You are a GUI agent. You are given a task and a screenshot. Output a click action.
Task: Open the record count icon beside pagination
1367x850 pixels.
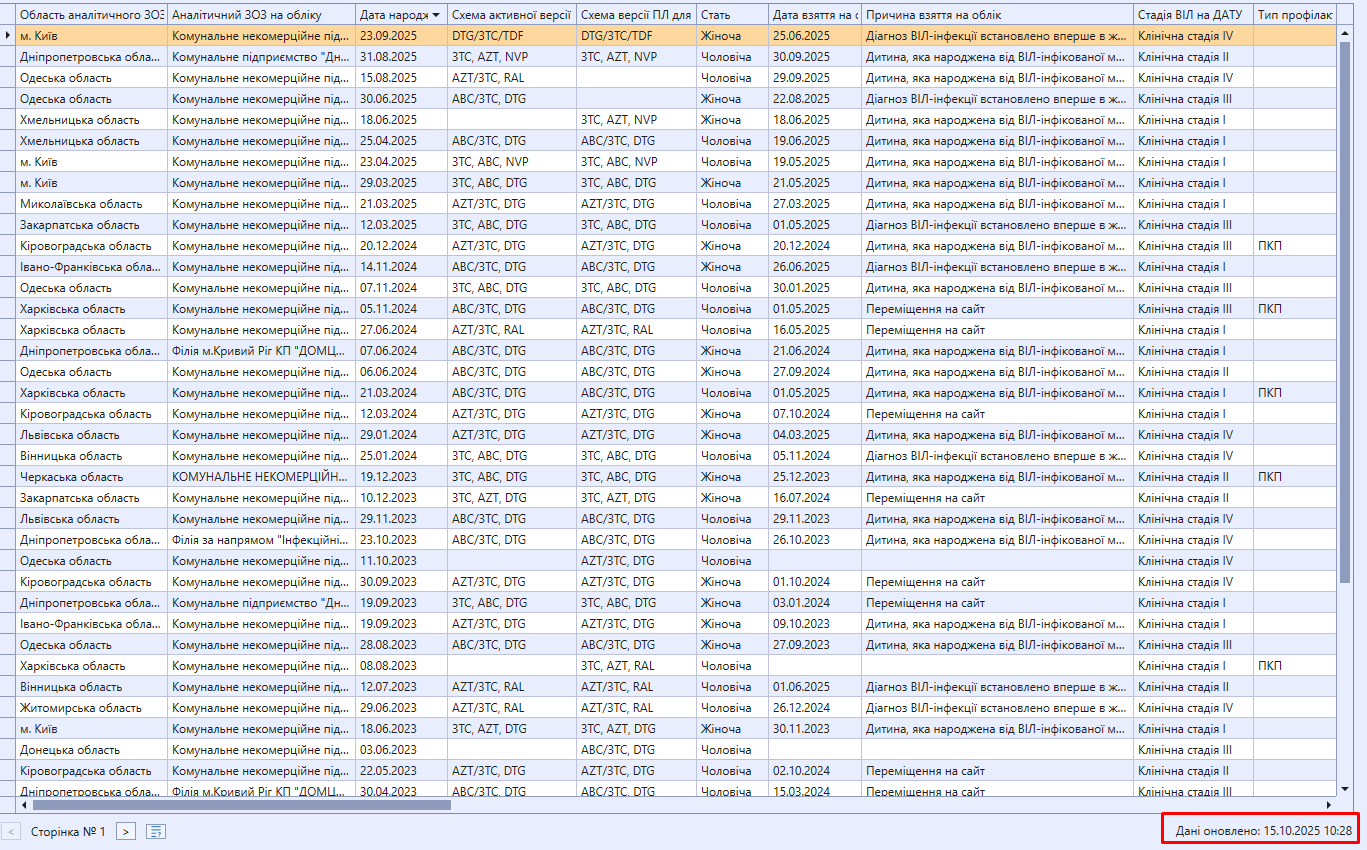click(x=155, y=831)
